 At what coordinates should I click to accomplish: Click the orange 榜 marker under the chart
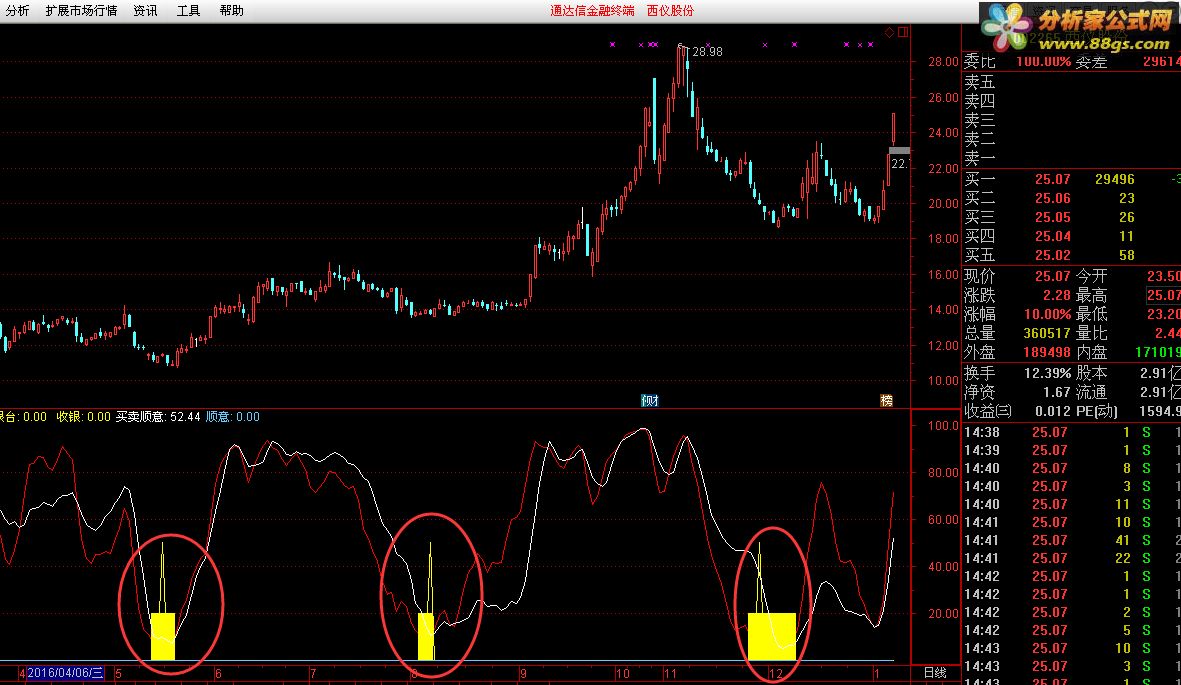pos(887,400)
